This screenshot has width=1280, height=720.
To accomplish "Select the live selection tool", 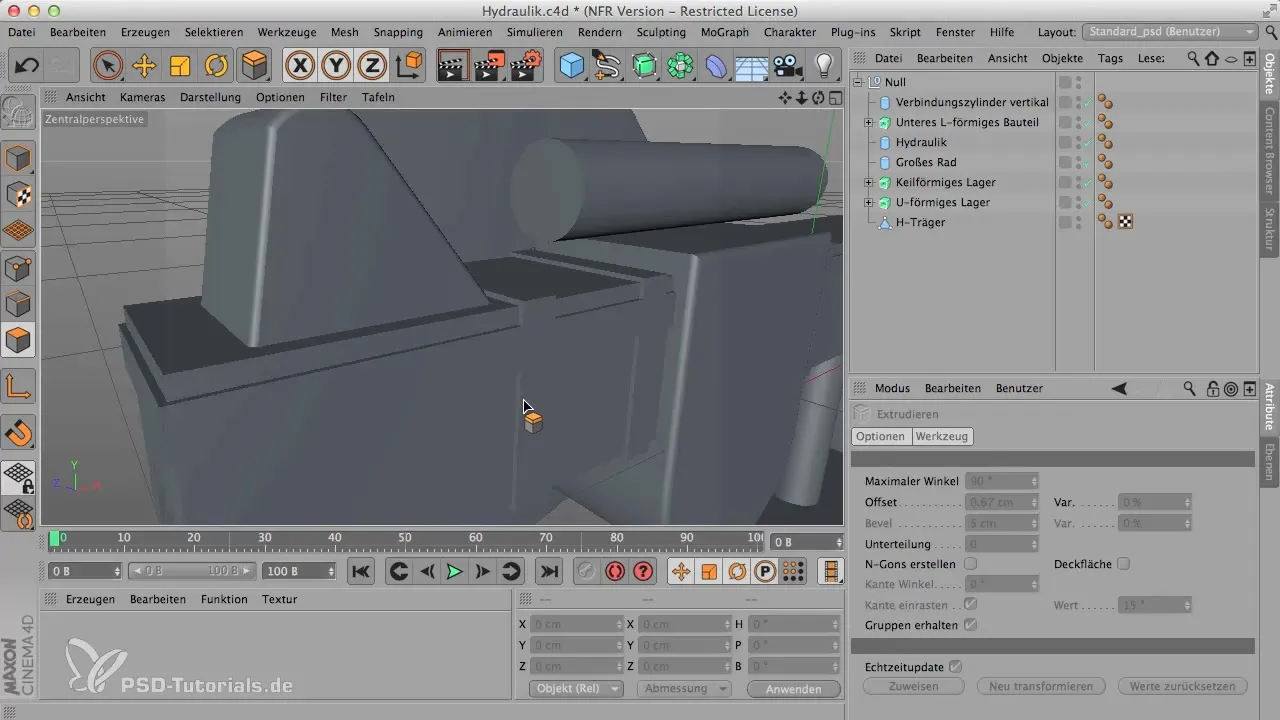I will [x=107, y=66].
